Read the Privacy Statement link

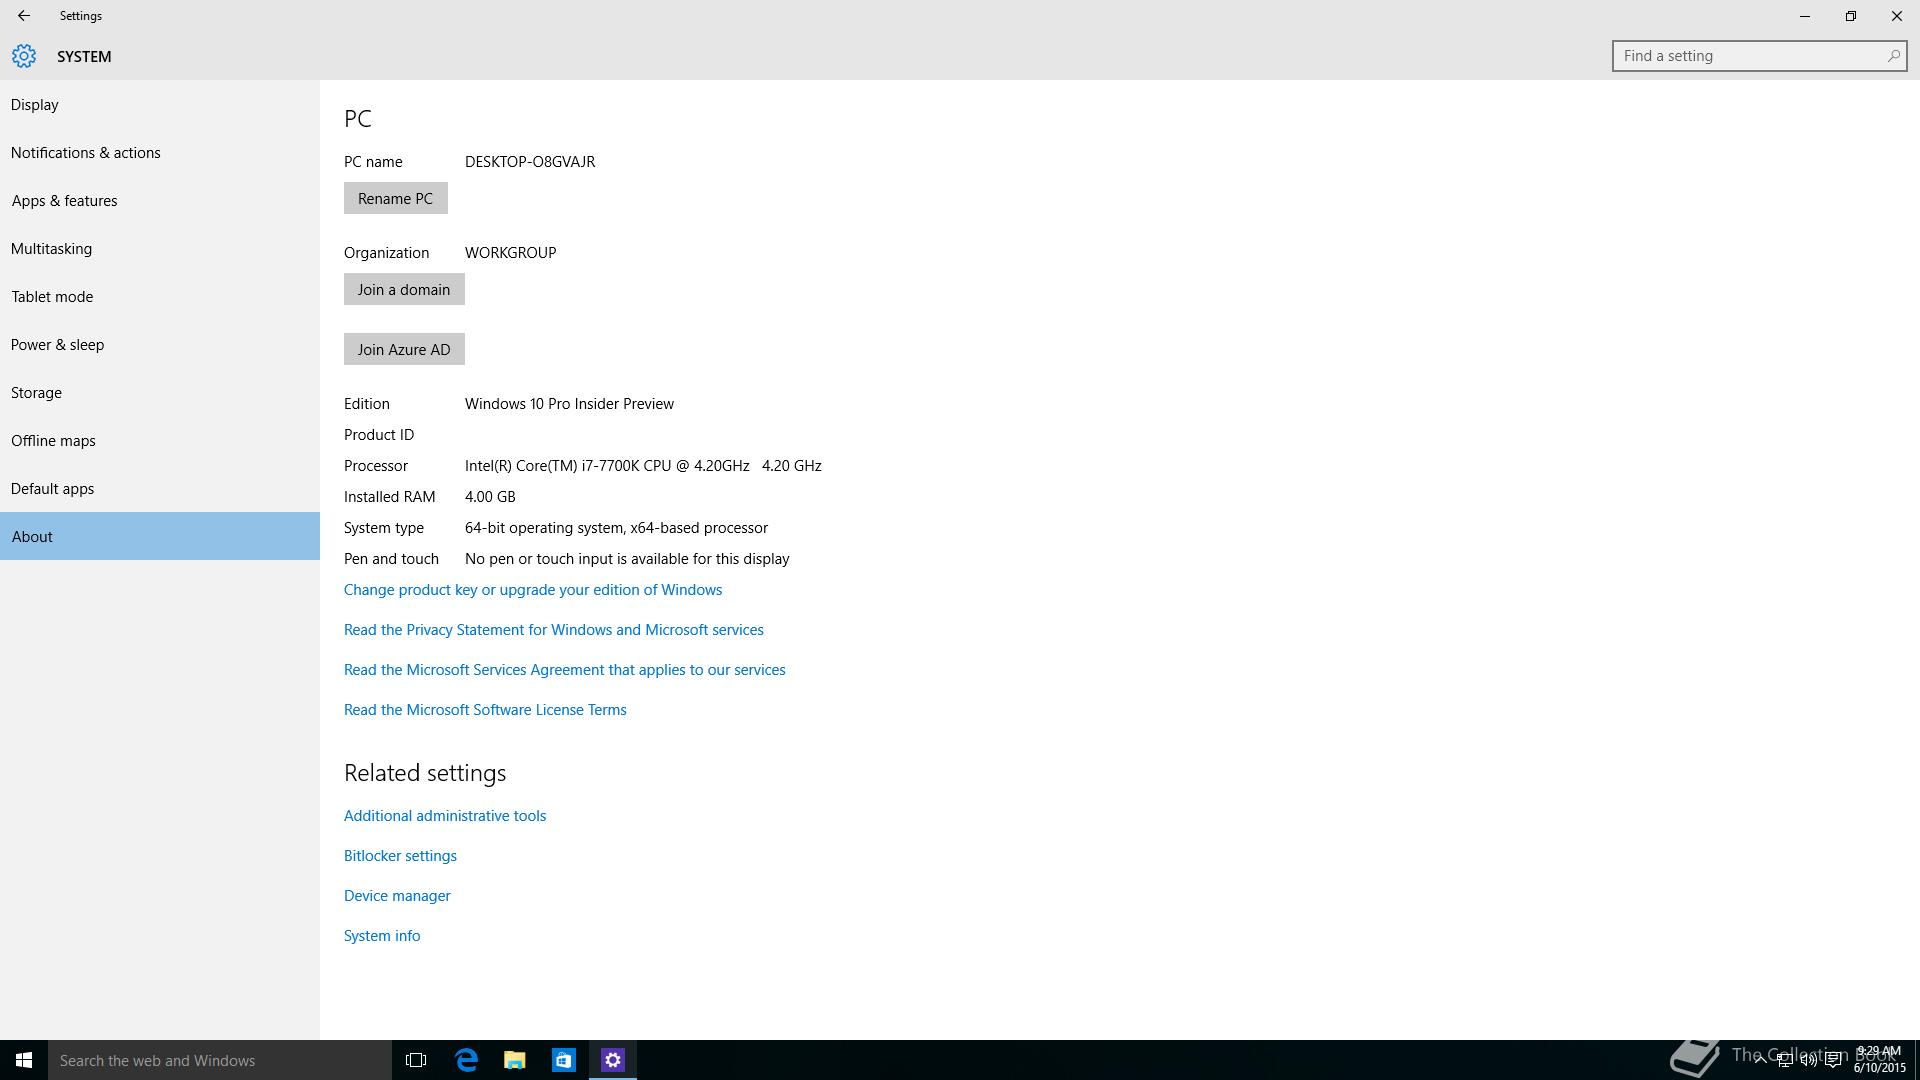pyautogui.click(x=553, y=630)
